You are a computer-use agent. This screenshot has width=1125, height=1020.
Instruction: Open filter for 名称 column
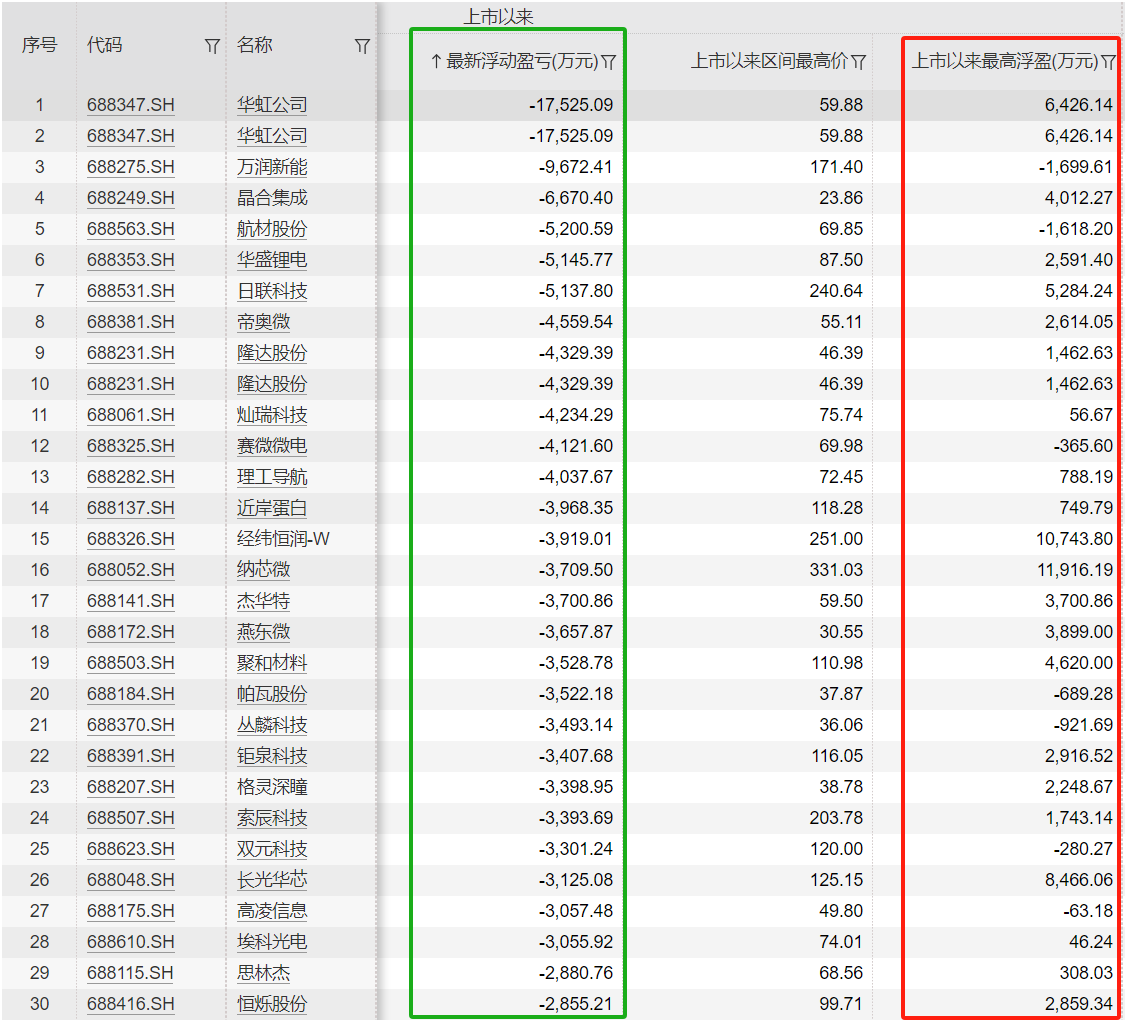[362, 46]
